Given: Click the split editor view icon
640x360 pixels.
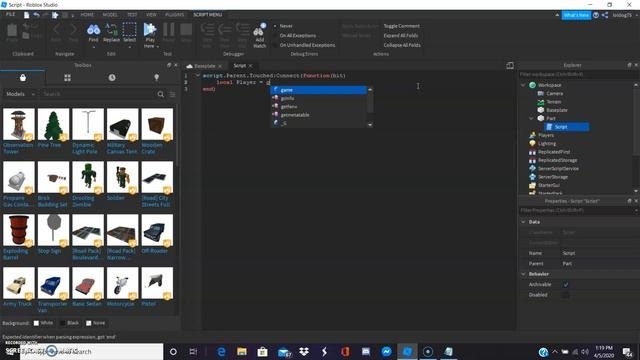Looking at the screenshot, I should pos(510,66).
